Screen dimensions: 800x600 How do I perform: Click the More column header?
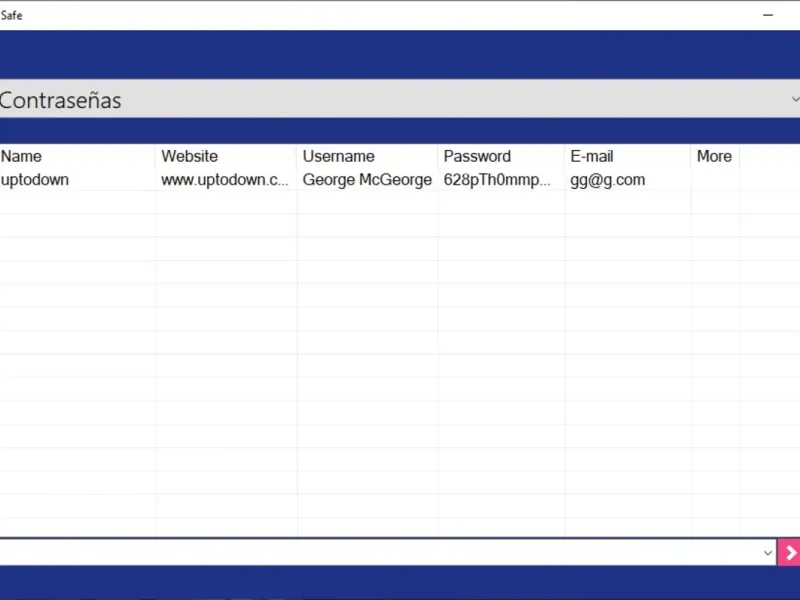[715, 156]
